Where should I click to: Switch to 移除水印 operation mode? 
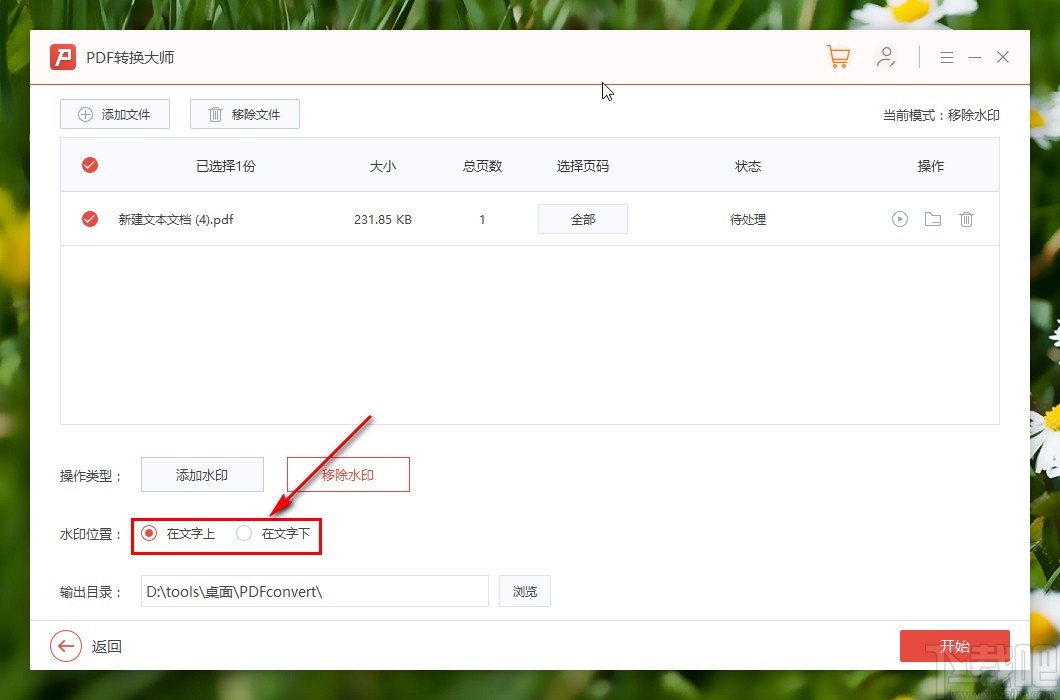pos(348,474)
